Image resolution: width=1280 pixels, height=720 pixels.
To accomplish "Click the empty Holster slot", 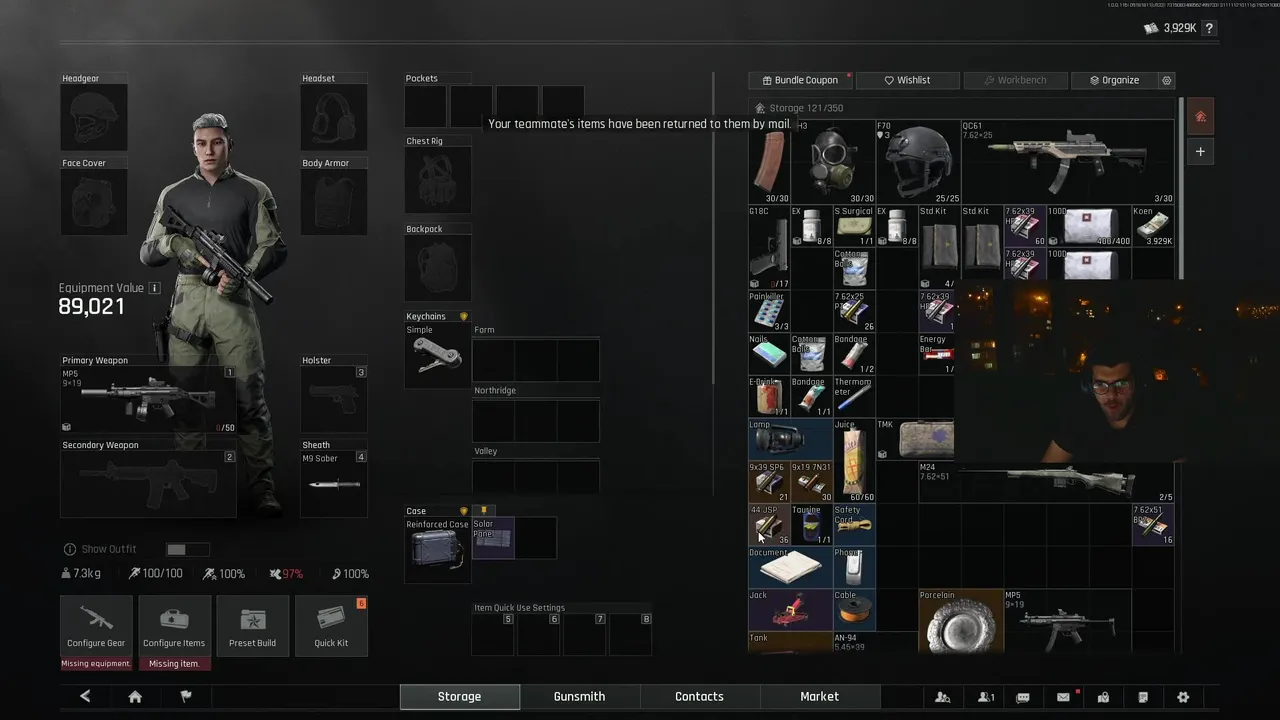I will pyautogui.click(x=334, y=400).
